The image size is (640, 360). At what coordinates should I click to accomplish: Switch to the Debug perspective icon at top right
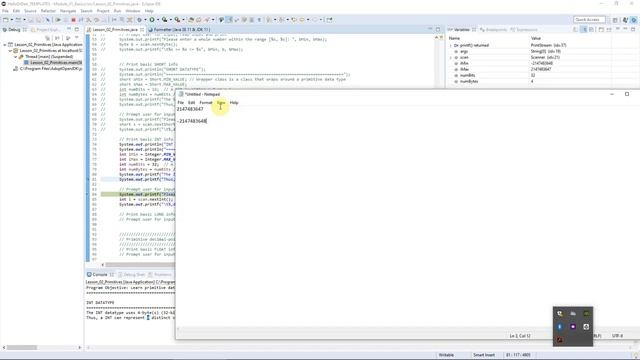coord(634,20)
